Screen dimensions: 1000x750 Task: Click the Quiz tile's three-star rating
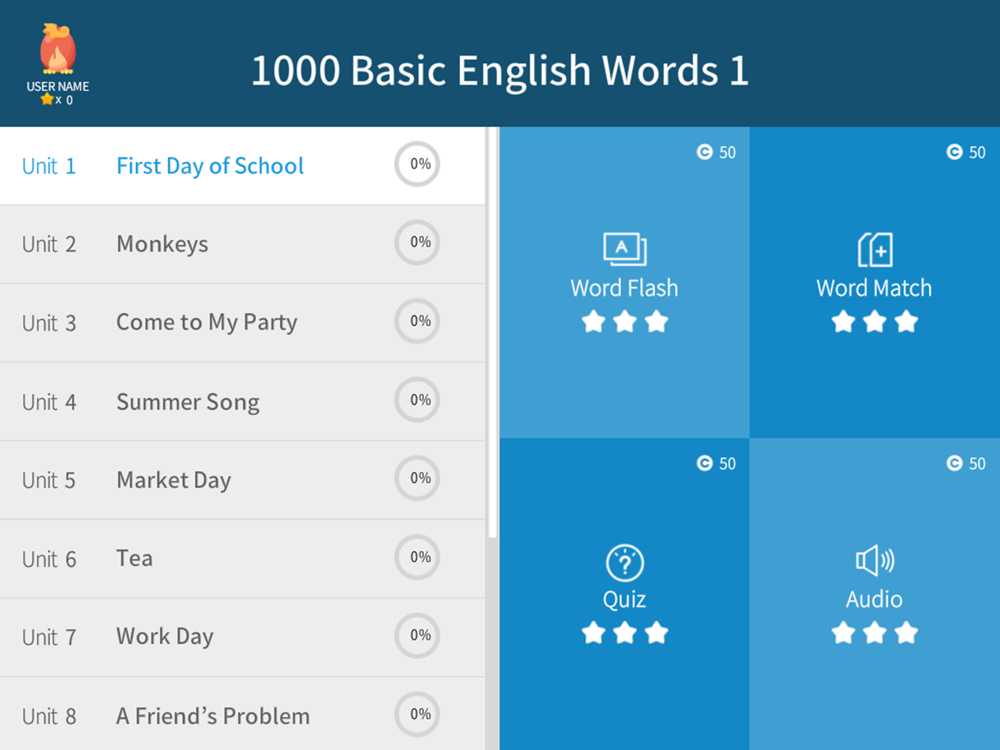pos(625,633)
